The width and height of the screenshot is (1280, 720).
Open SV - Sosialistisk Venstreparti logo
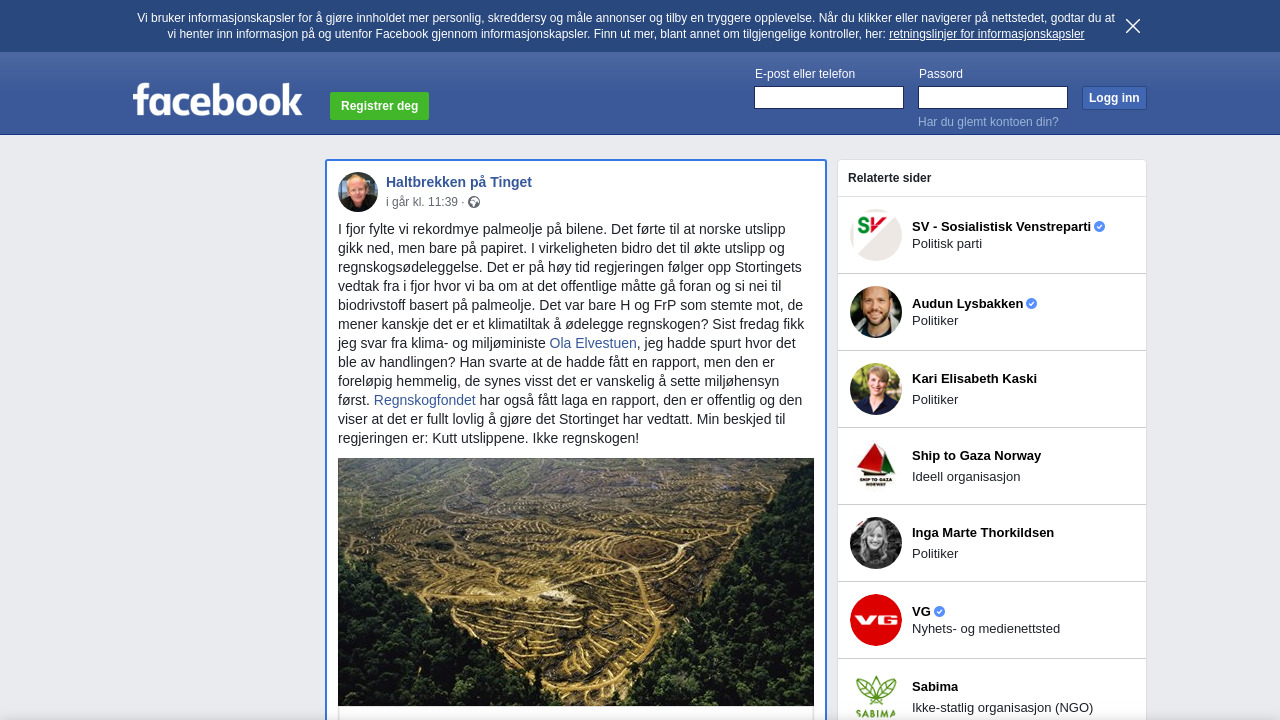pyautogui.click(x=876, y=235)
